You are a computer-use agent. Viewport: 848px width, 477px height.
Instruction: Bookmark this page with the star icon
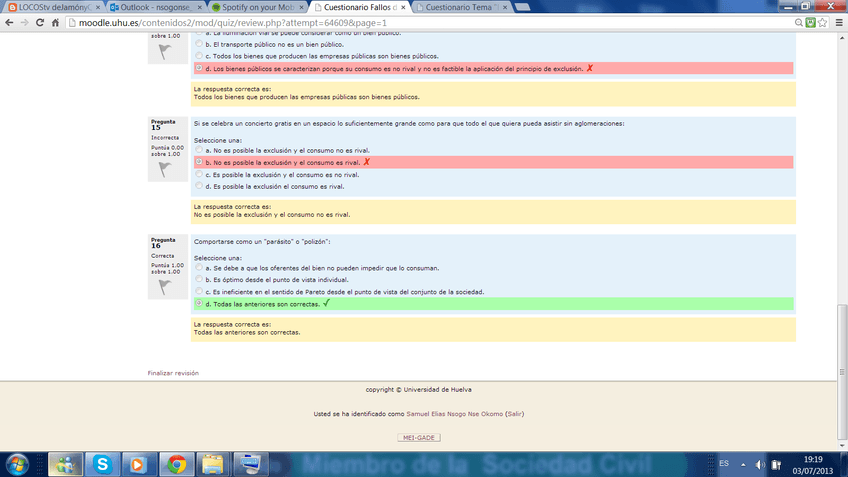823,23
